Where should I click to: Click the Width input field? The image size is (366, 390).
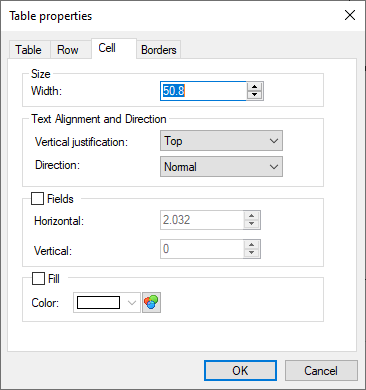(x=203, y=91)
